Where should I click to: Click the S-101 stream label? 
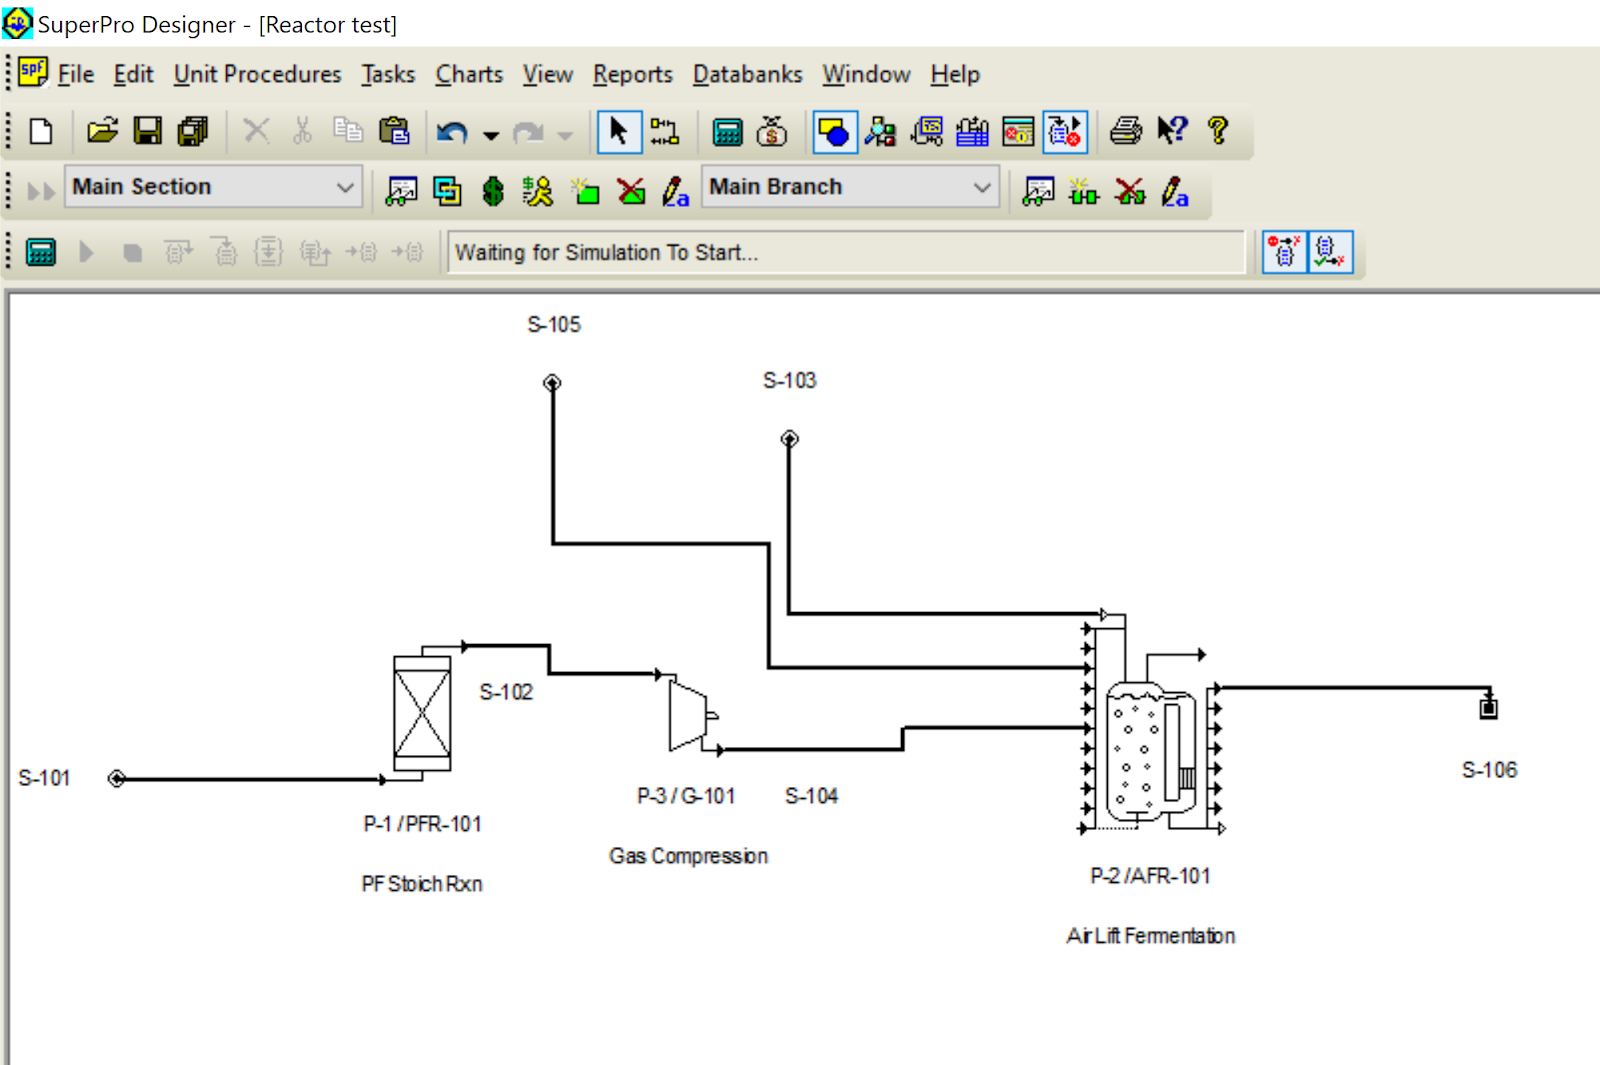(x=45, y=778)
